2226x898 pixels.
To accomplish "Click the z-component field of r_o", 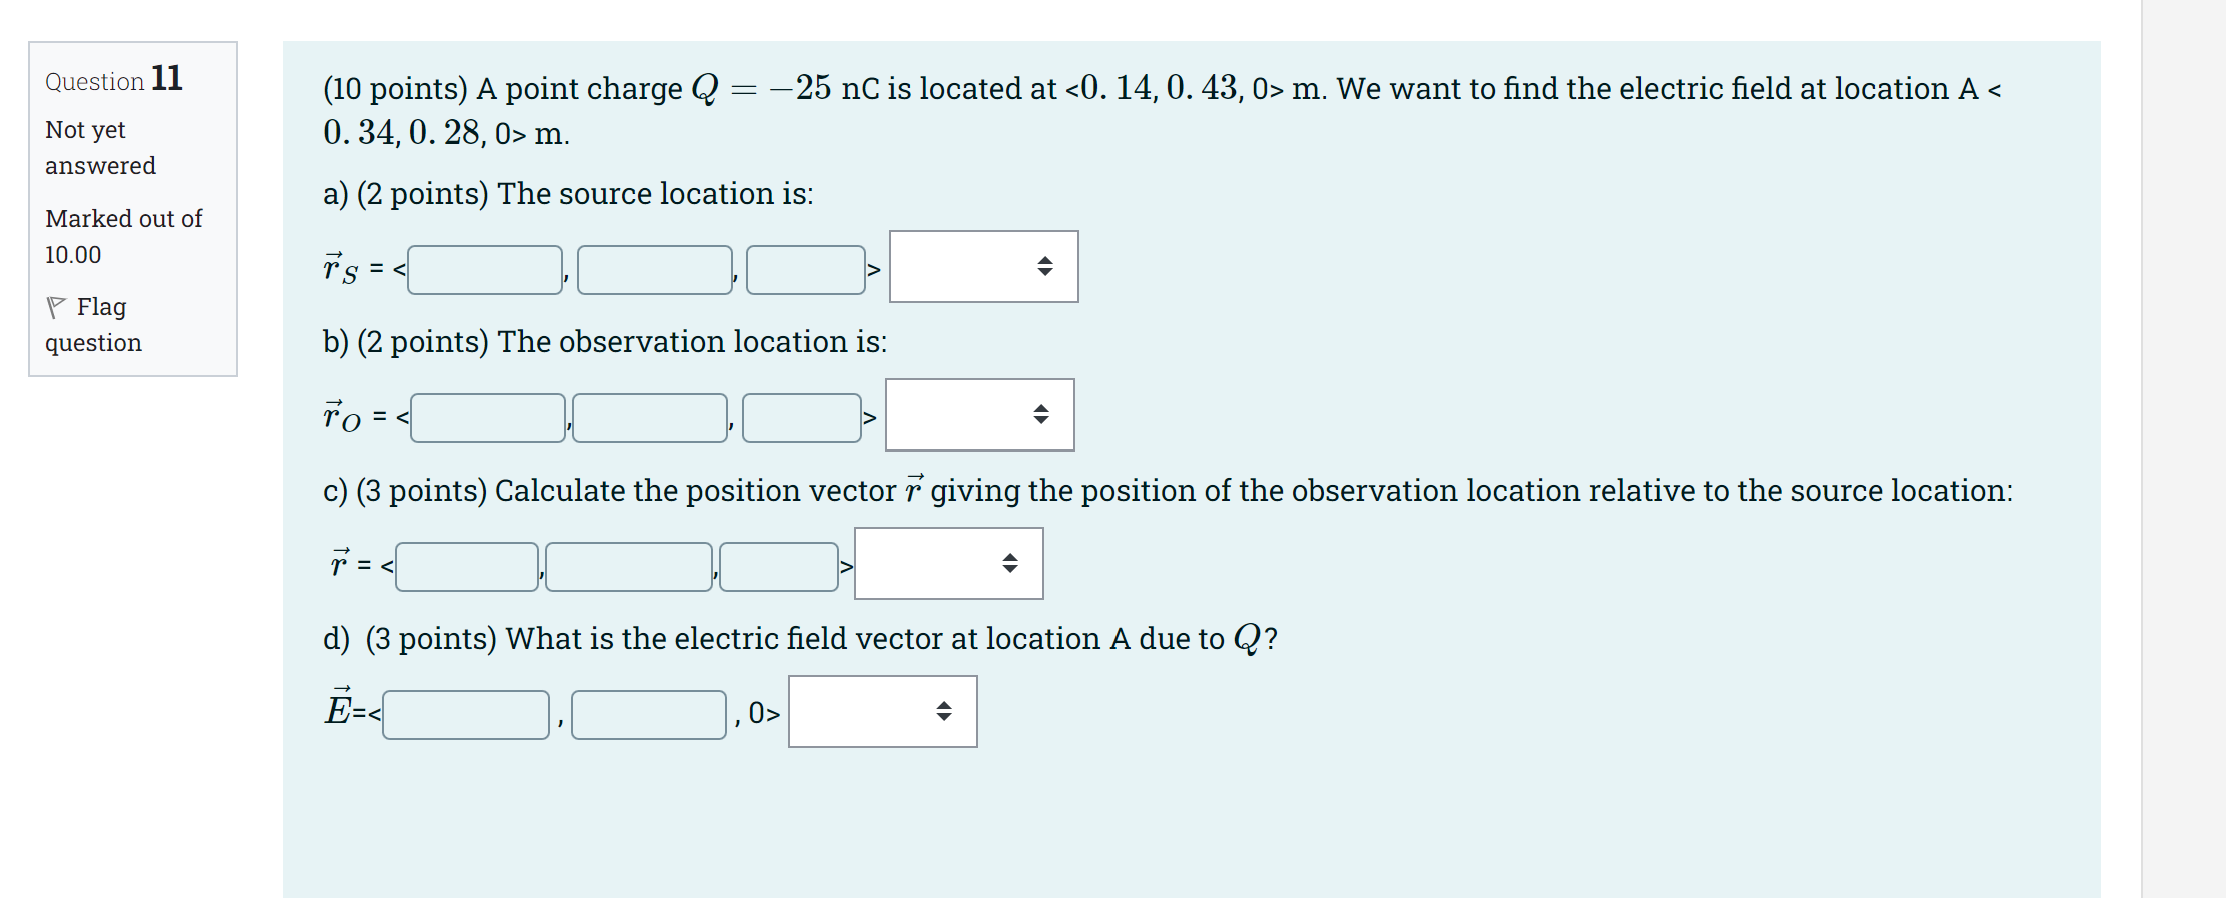I will (803, 415).
